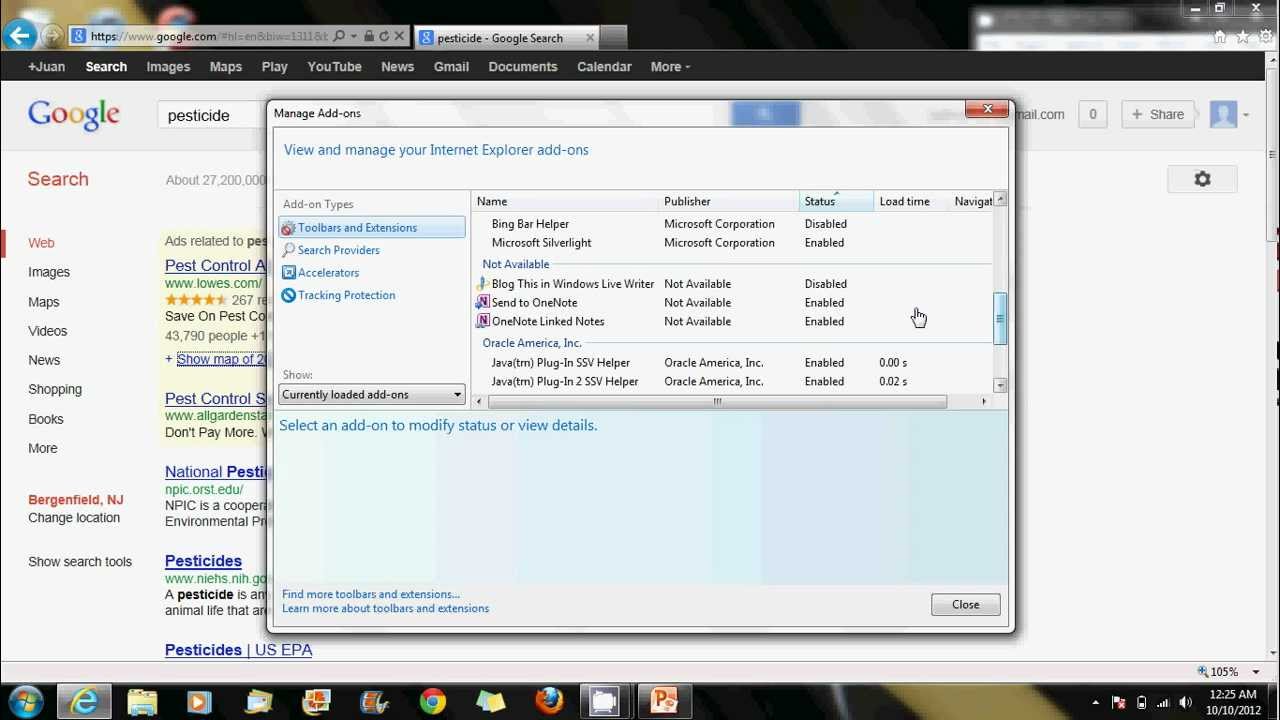Click the Share button on Google page
The width and height of the screenshot is (1280, 720).
[1157, 114]
